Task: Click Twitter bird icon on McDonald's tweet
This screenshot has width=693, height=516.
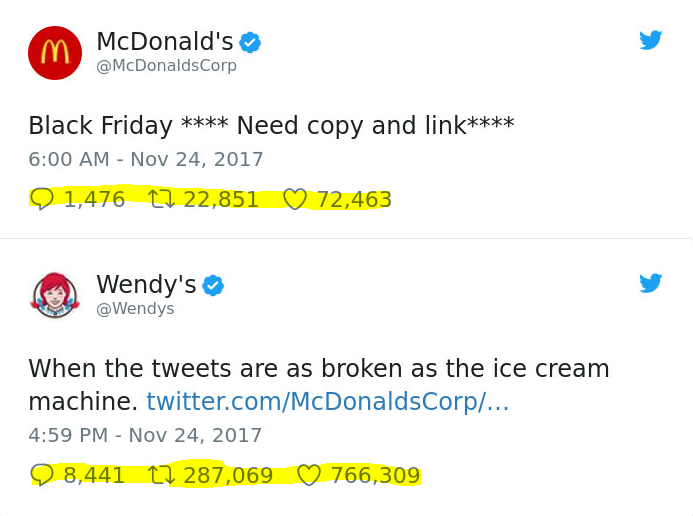Action: click(x=651, y=41)
